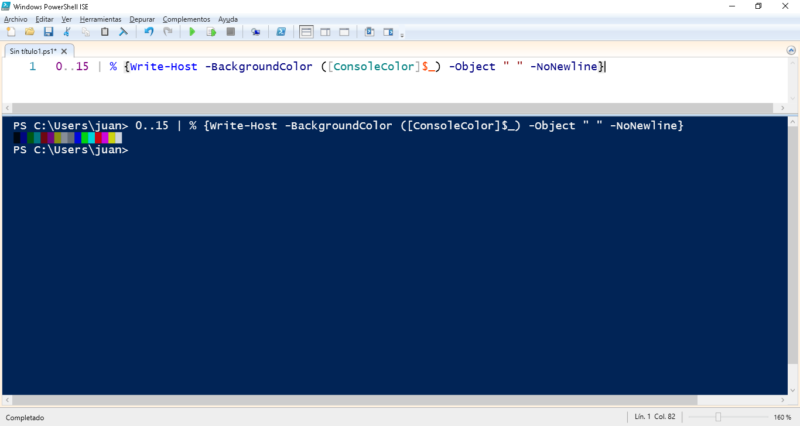Click the yellow output color block

(112, 138)
